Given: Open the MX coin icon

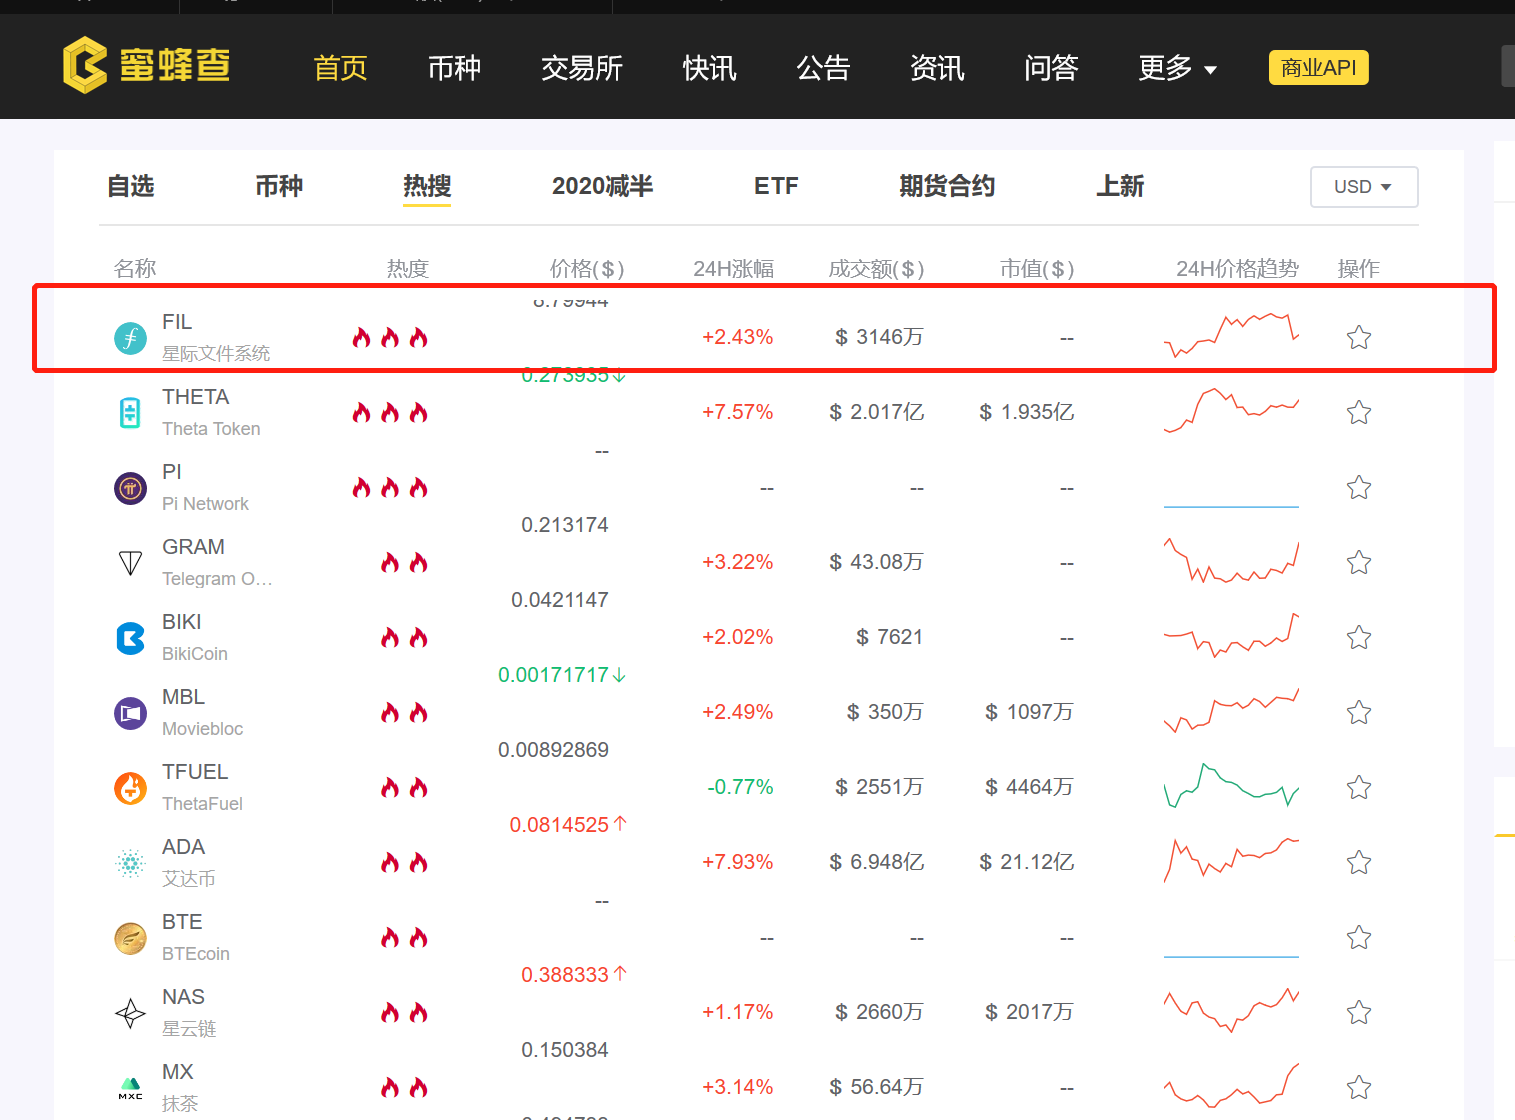Looking at the screenshot, I should coord(130,1088).
